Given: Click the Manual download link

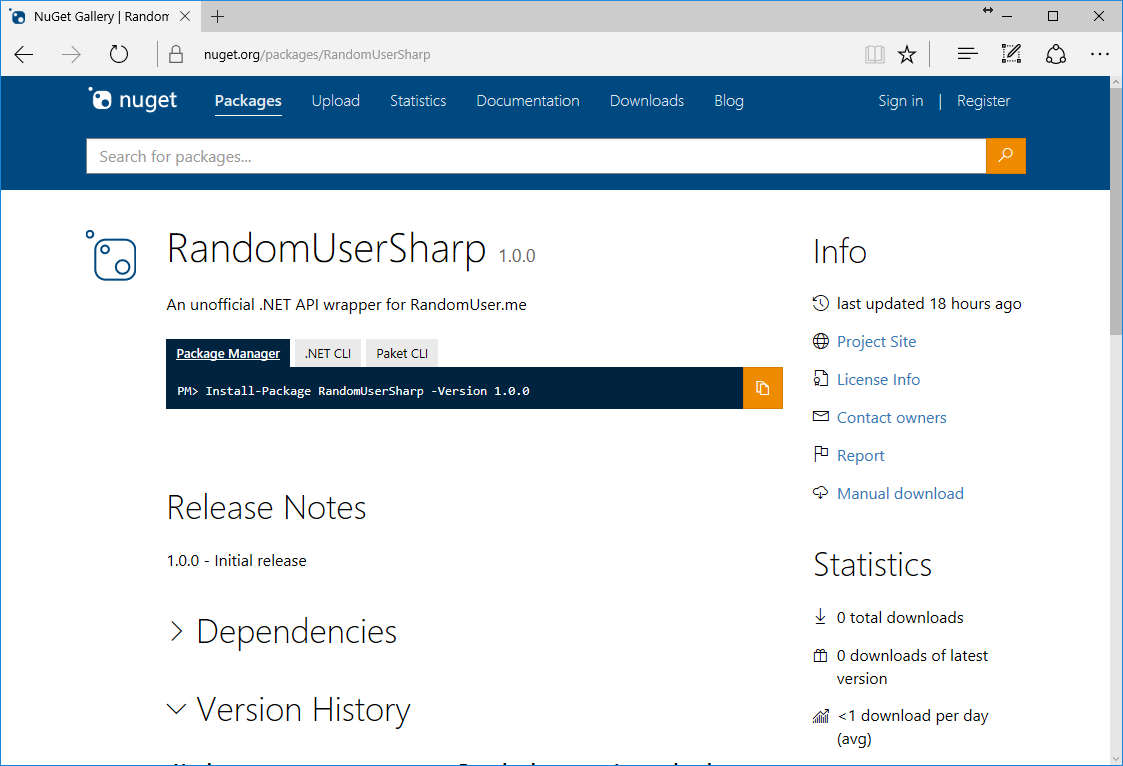Looking at the screenshot, I should coord(900,494).
